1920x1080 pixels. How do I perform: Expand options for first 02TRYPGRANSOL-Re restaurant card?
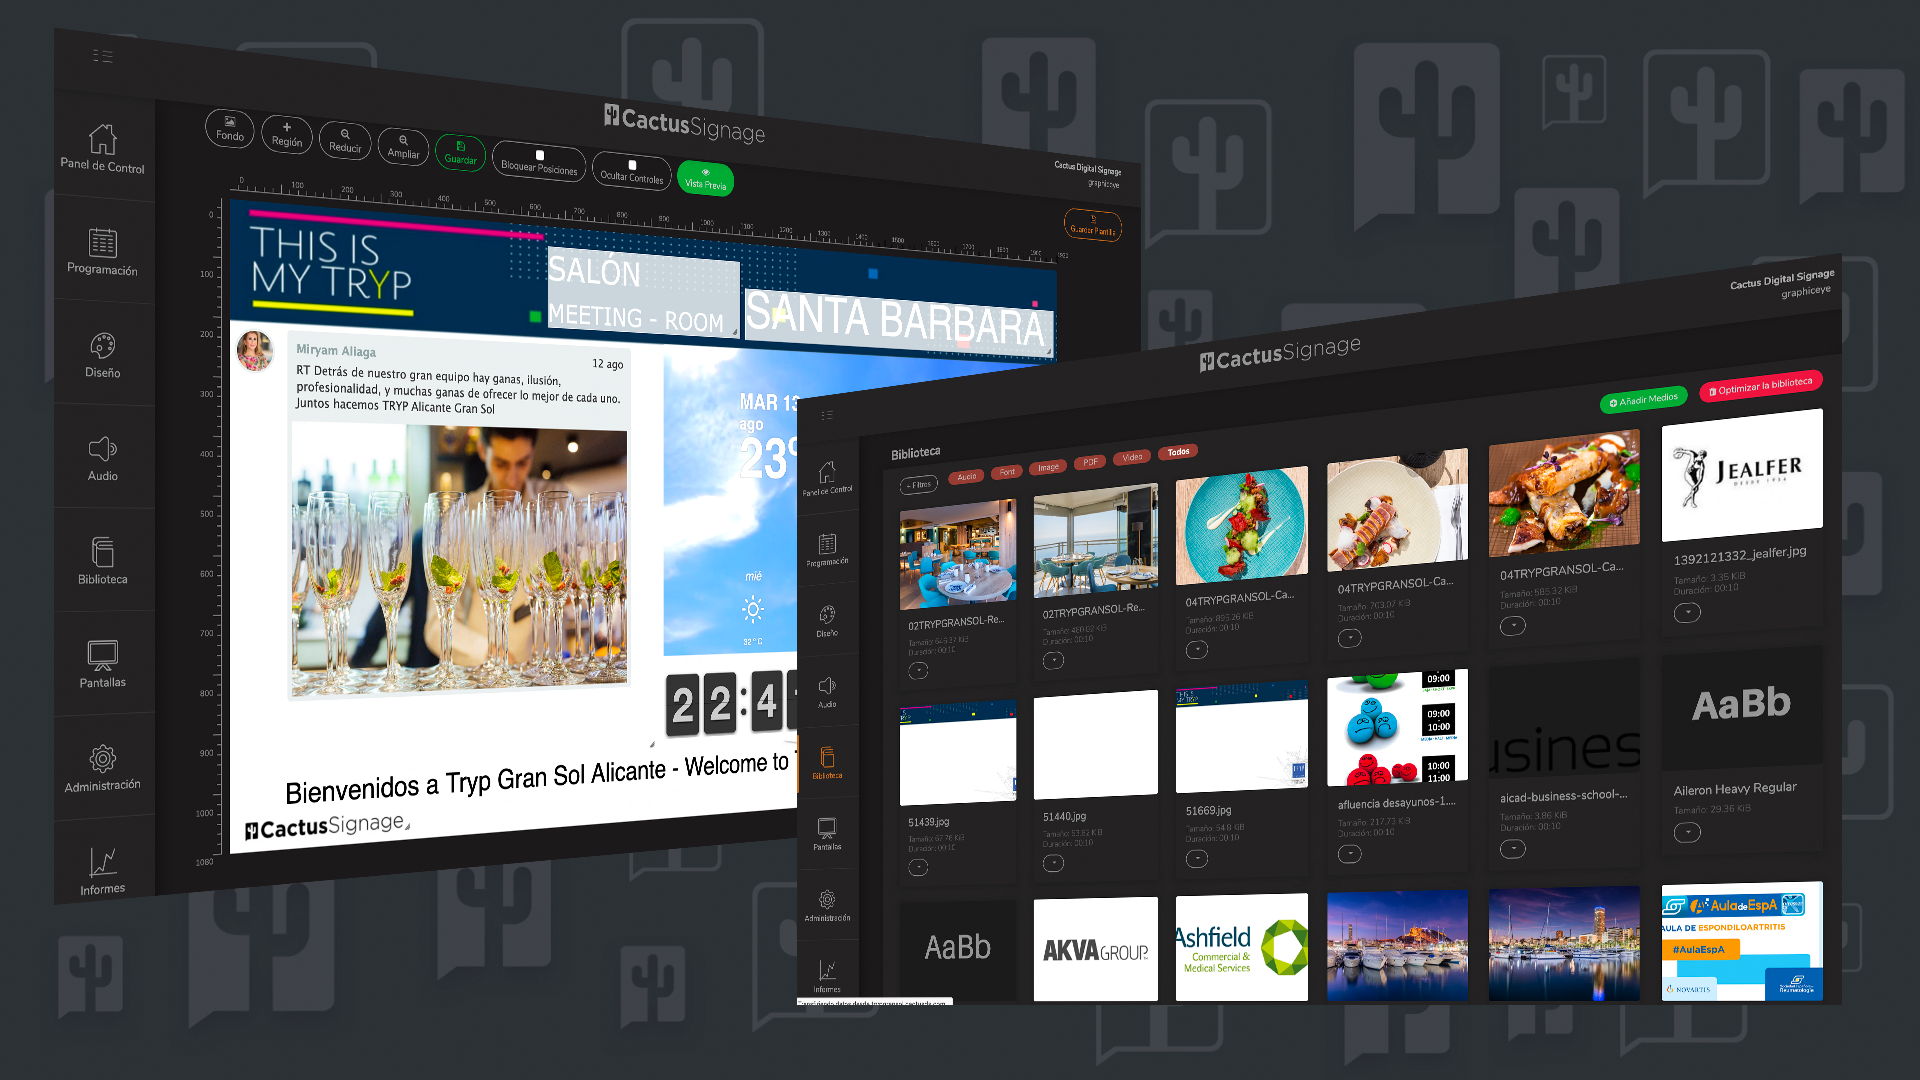click(918, 671)
